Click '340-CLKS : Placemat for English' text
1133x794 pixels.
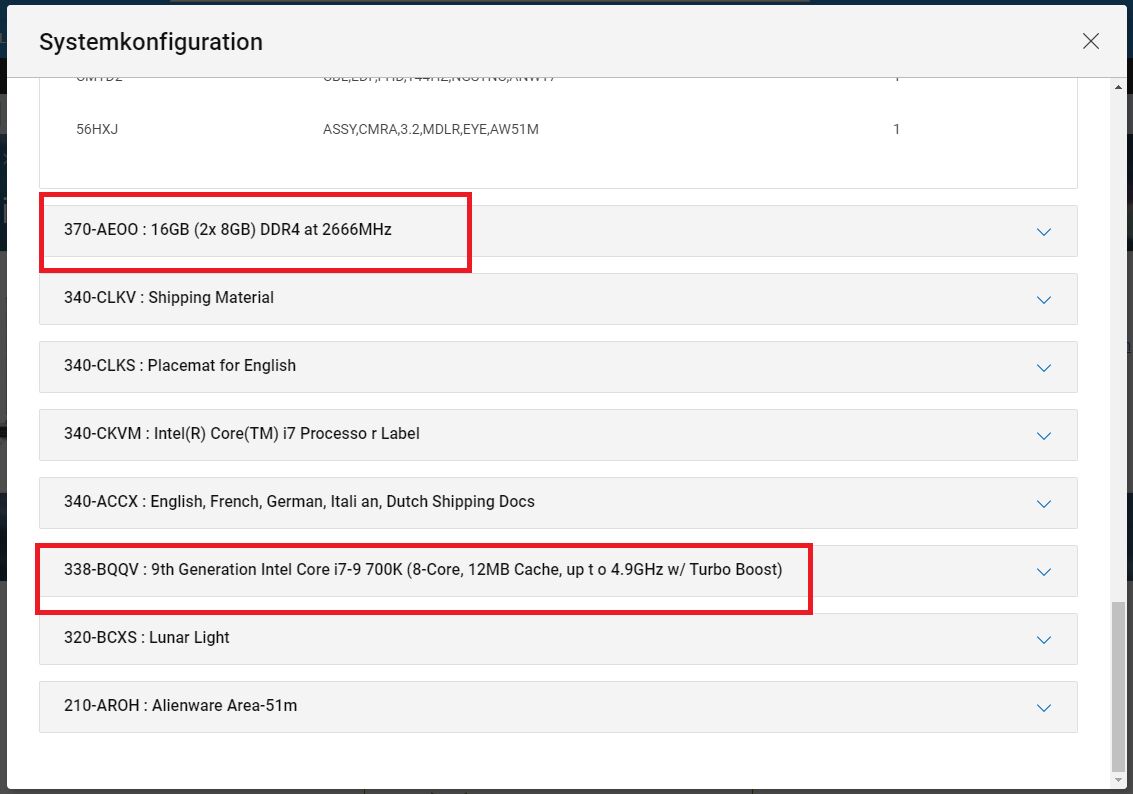click(180, 366)
